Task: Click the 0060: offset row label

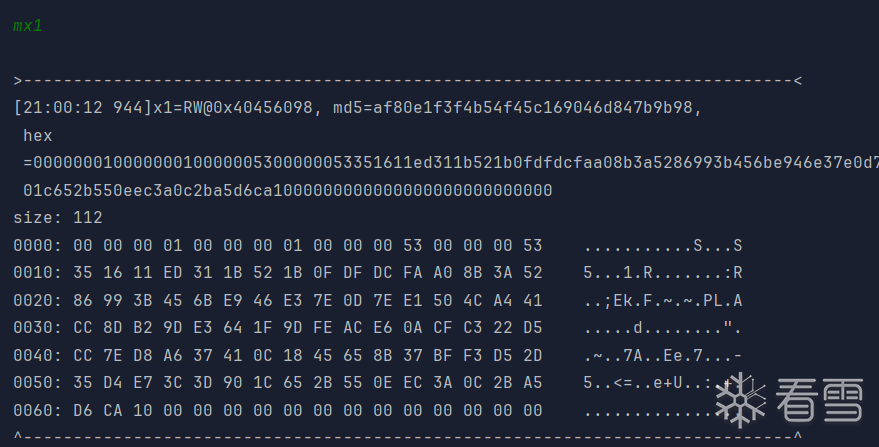Action: coord(38,410)
